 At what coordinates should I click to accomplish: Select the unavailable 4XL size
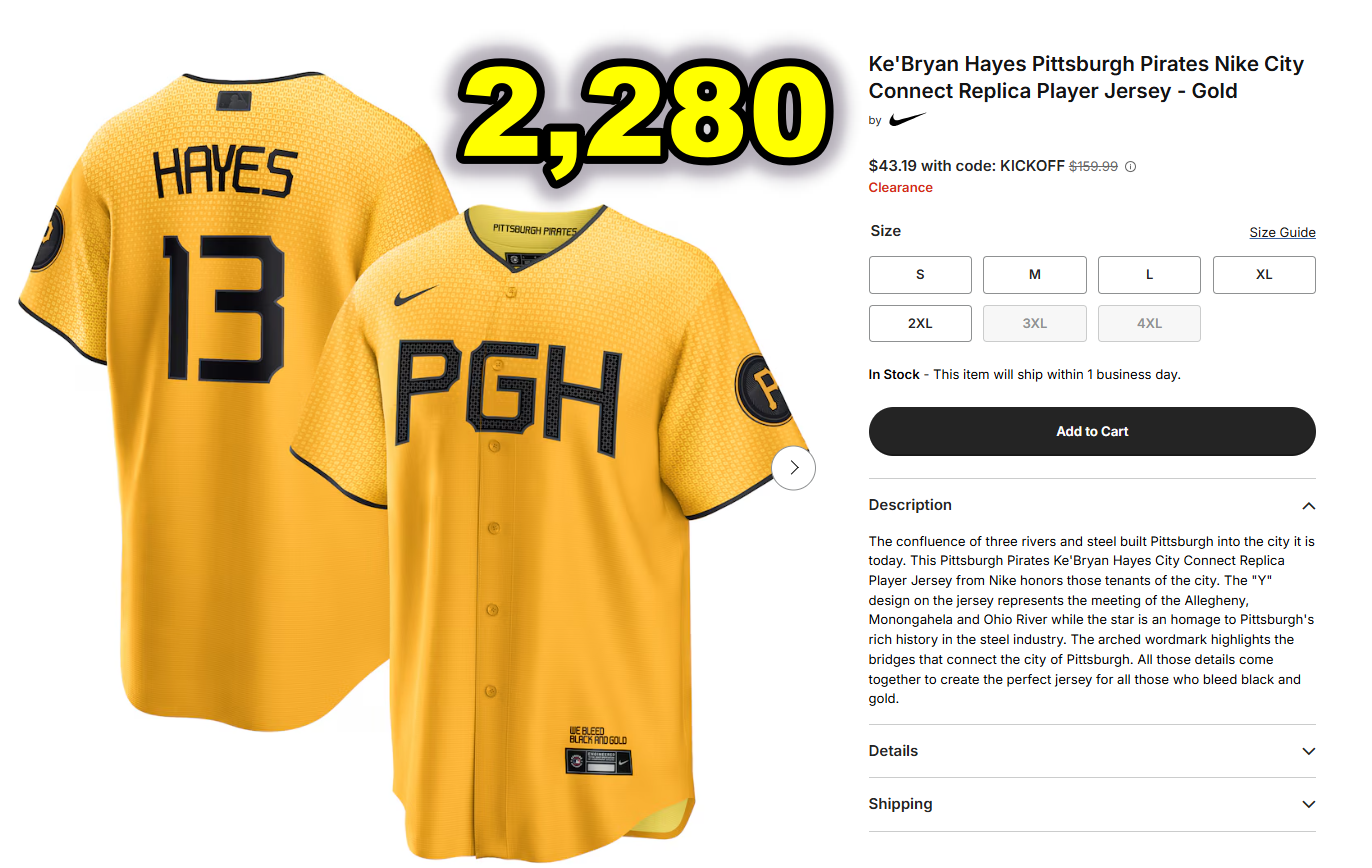(1149, 324)
